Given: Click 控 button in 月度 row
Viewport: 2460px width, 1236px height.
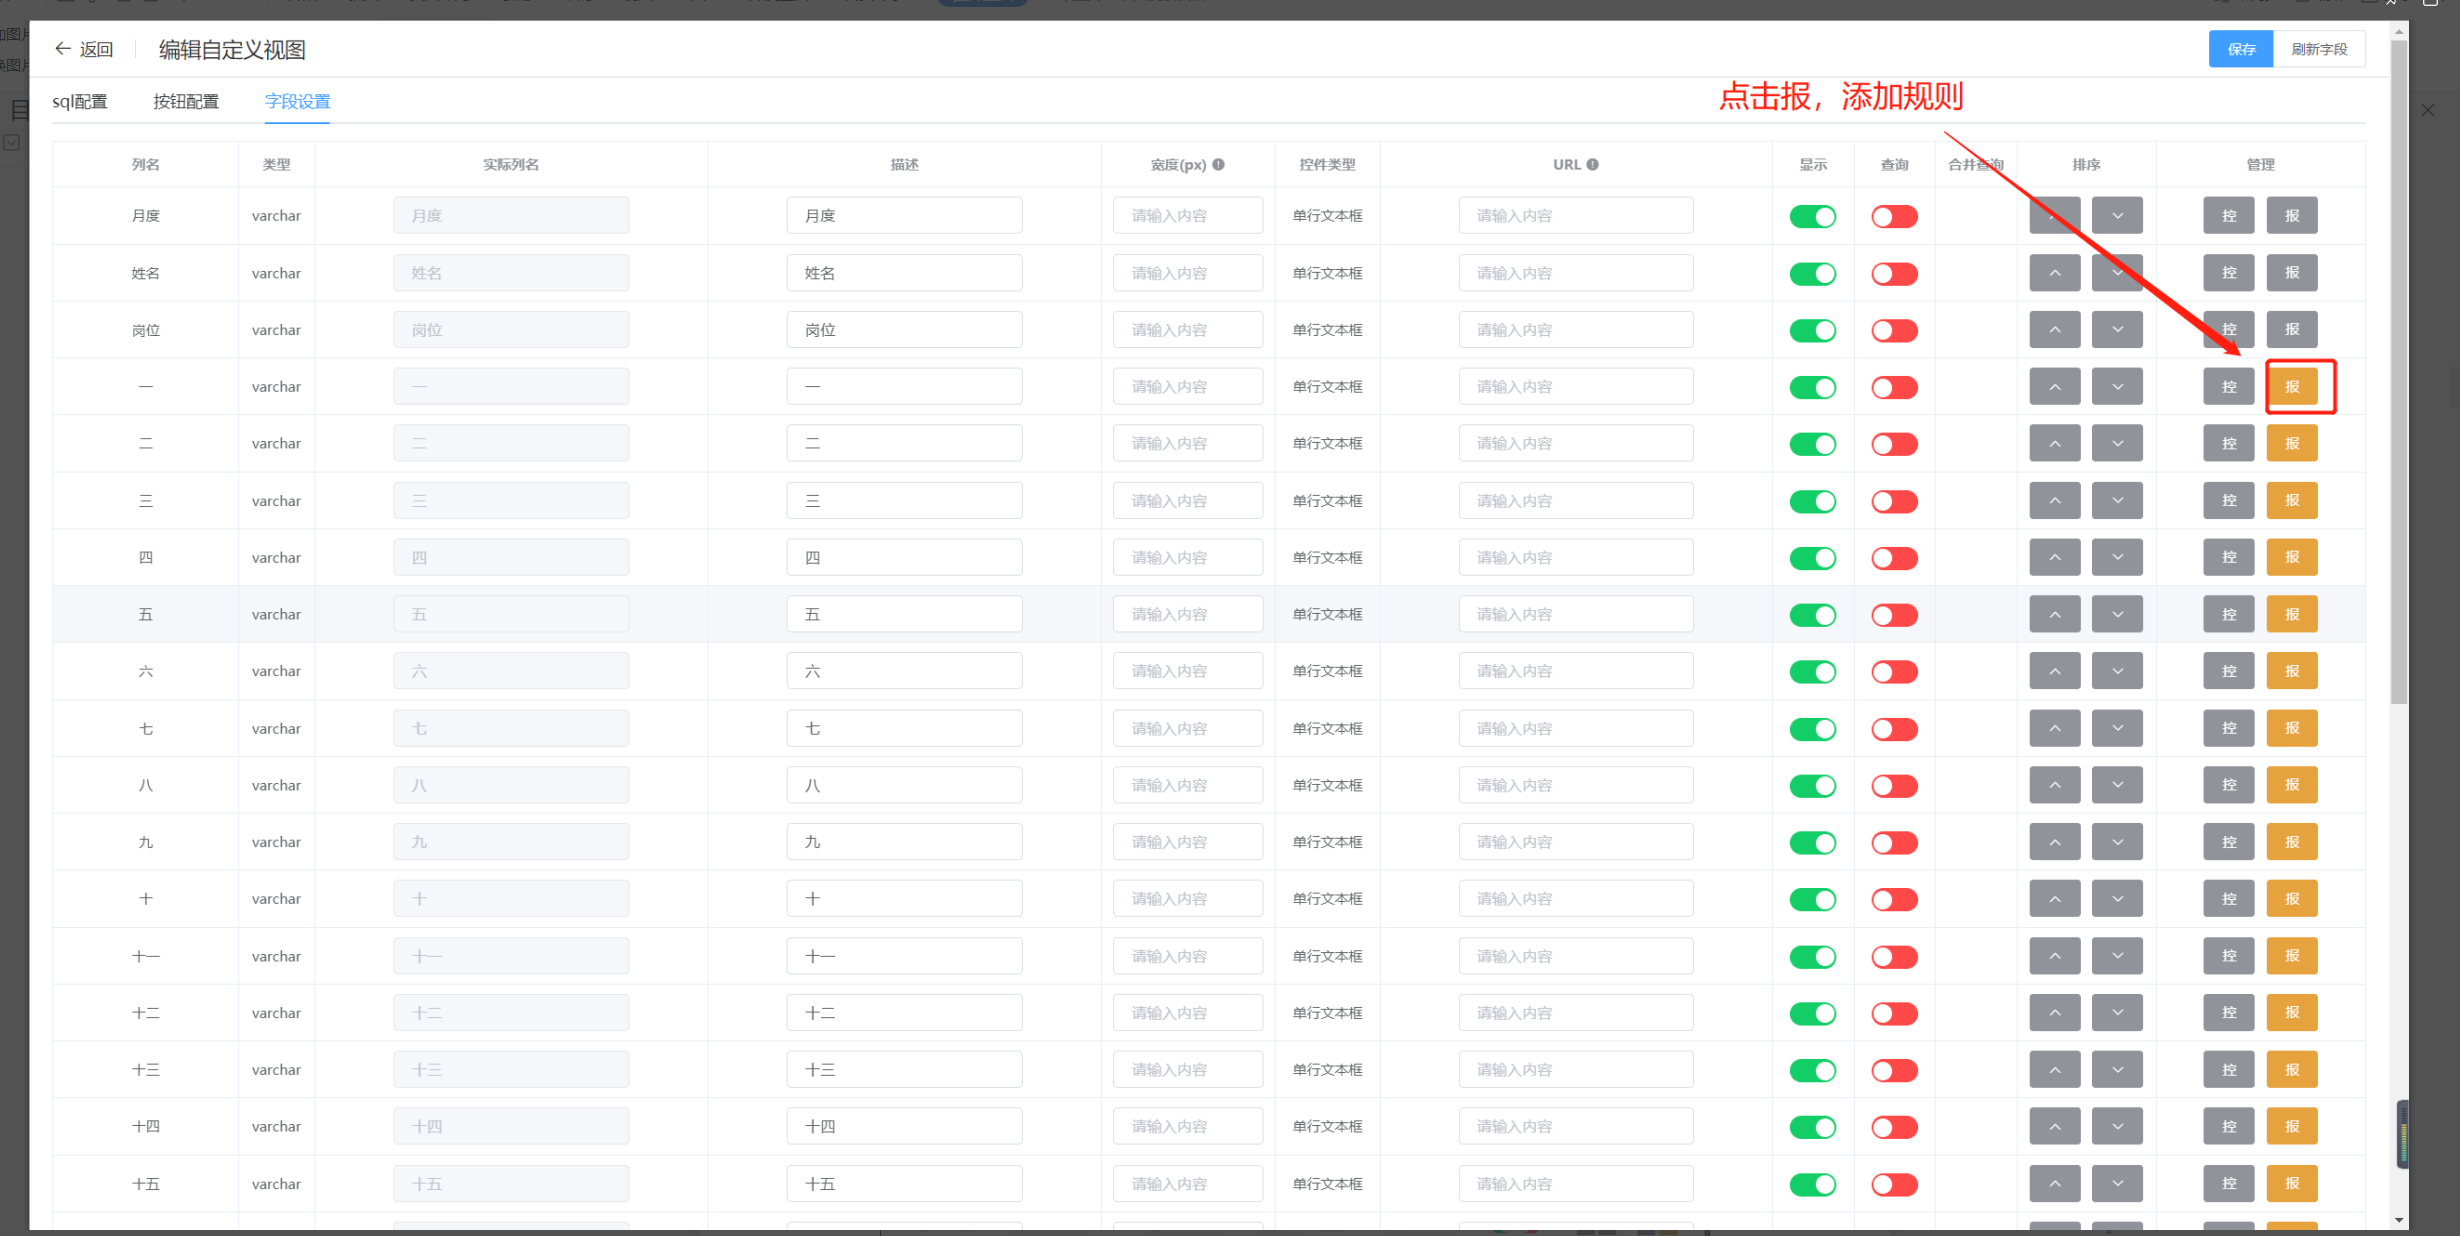Looking at the screenshot, I should coord(2229,216).
